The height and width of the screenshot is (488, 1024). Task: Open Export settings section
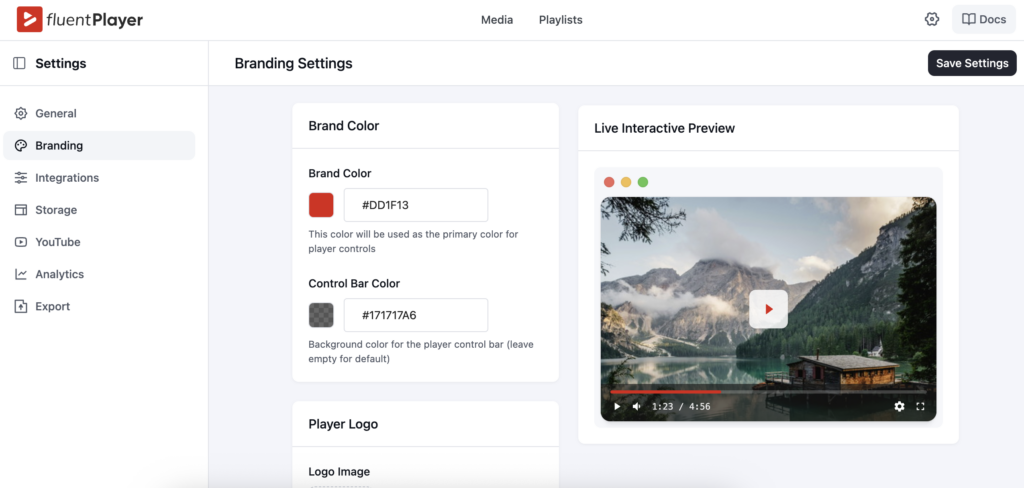point(99,306)
